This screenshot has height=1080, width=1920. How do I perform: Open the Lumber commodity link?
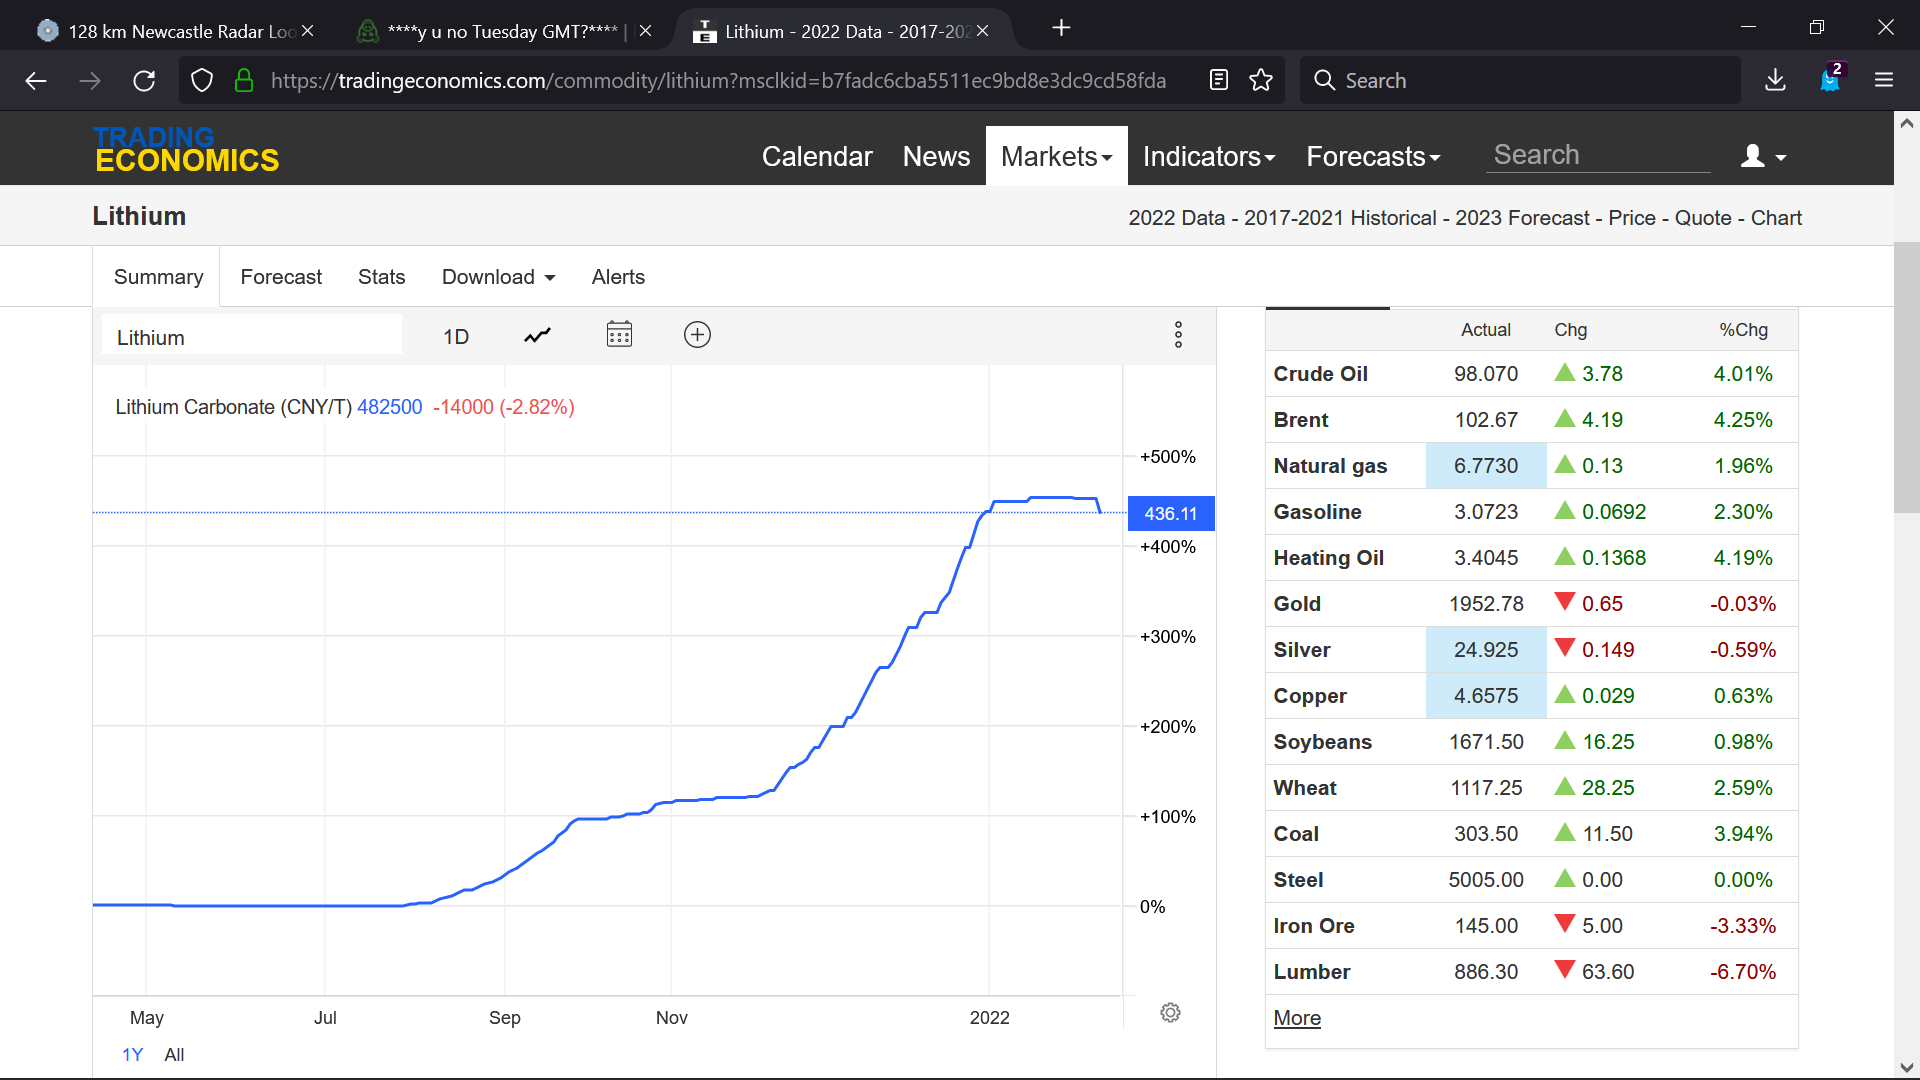pos(1311,972)
